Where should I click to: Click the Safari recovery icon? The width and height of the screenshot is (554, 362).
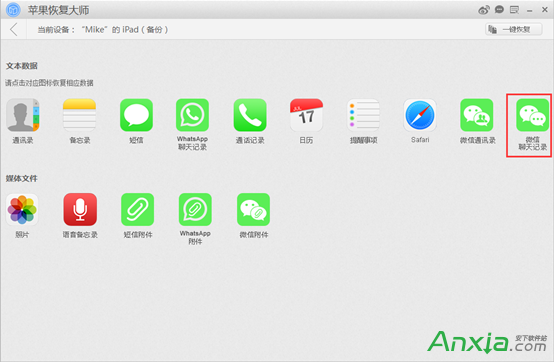click(x=420, y=115)
